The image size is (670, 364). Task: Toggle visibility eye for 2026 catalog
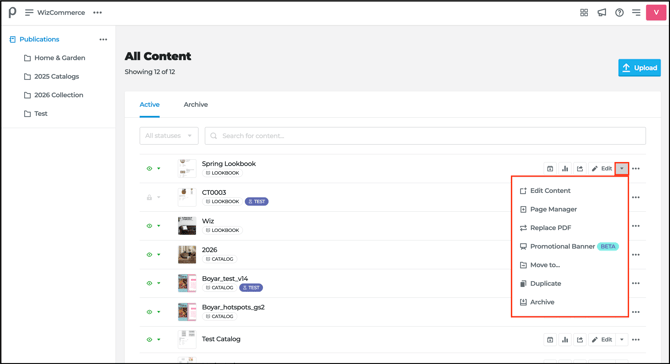149,255
